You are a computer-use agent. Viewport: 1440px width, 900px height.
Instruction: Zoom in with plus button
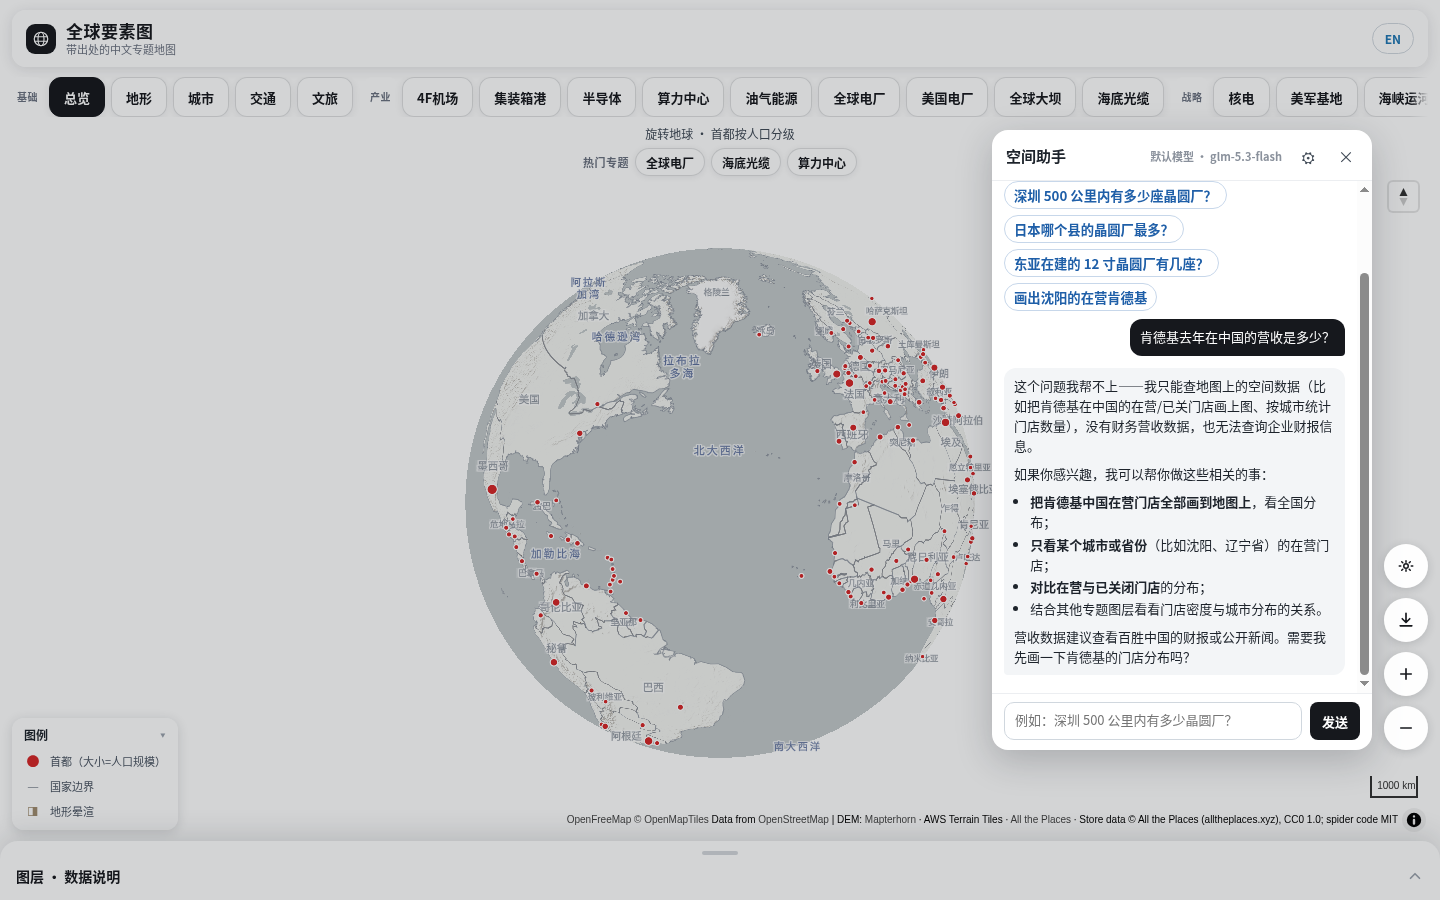1406,674
